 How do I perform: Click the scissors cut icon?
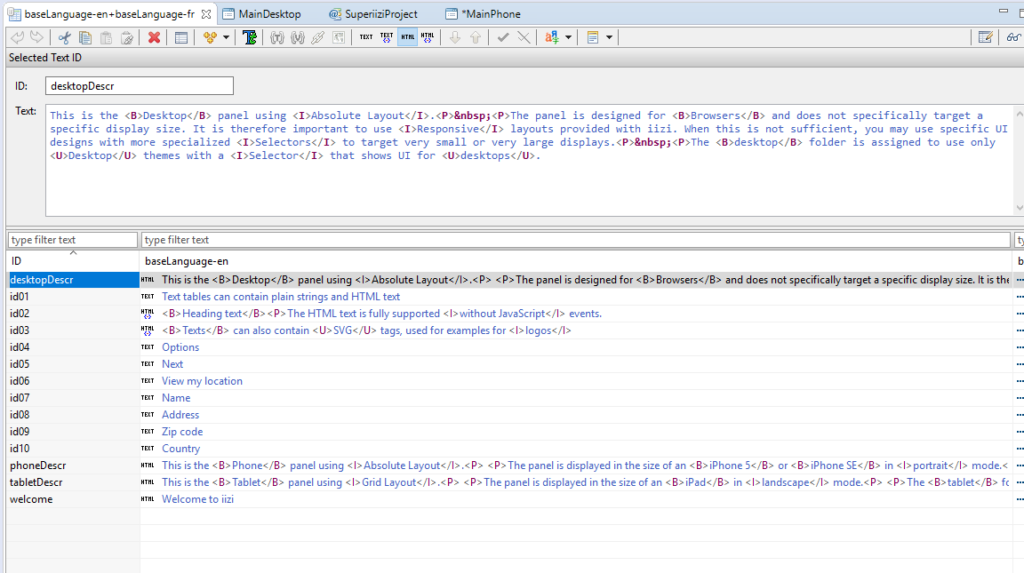coord(64,38)
